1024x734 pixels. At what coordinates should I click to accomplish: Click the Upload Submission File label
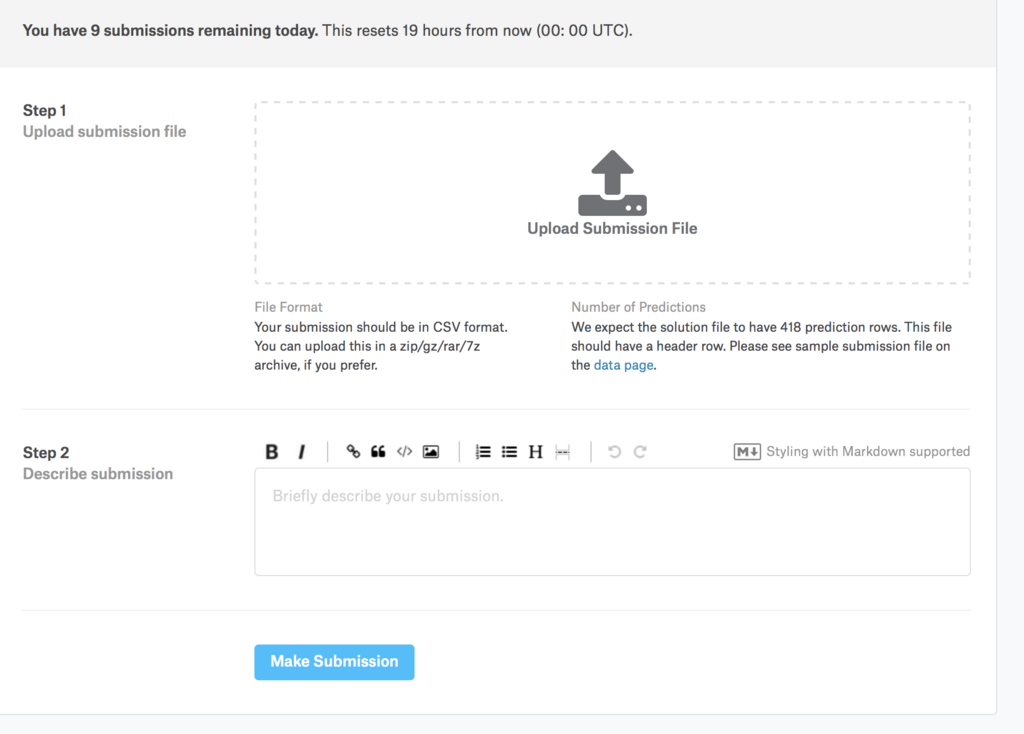click(x=612, y=229)
